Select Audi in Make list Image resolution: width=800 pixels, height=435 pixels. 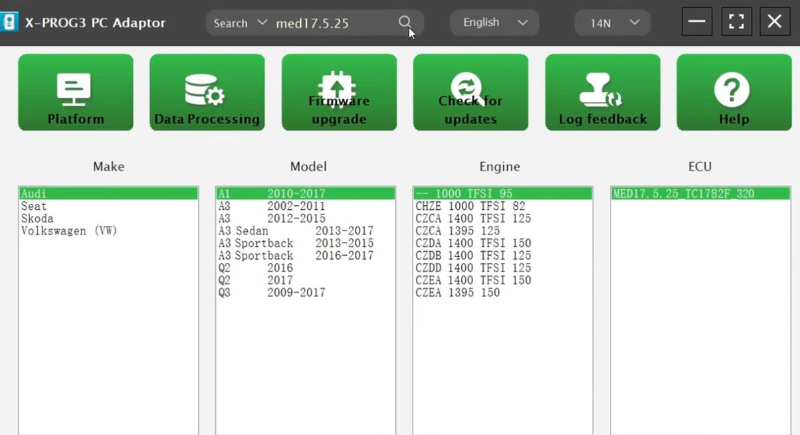(x=109, y=193)
